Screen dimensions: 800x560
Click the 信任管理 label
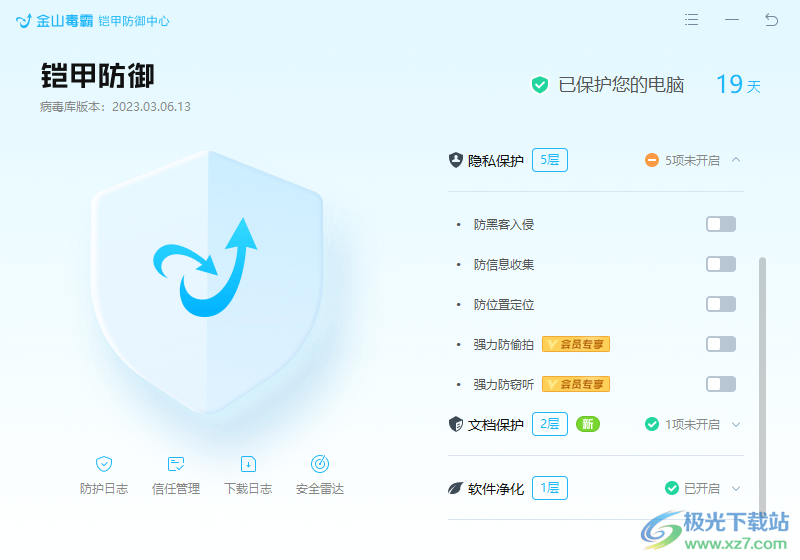point(176,489)
